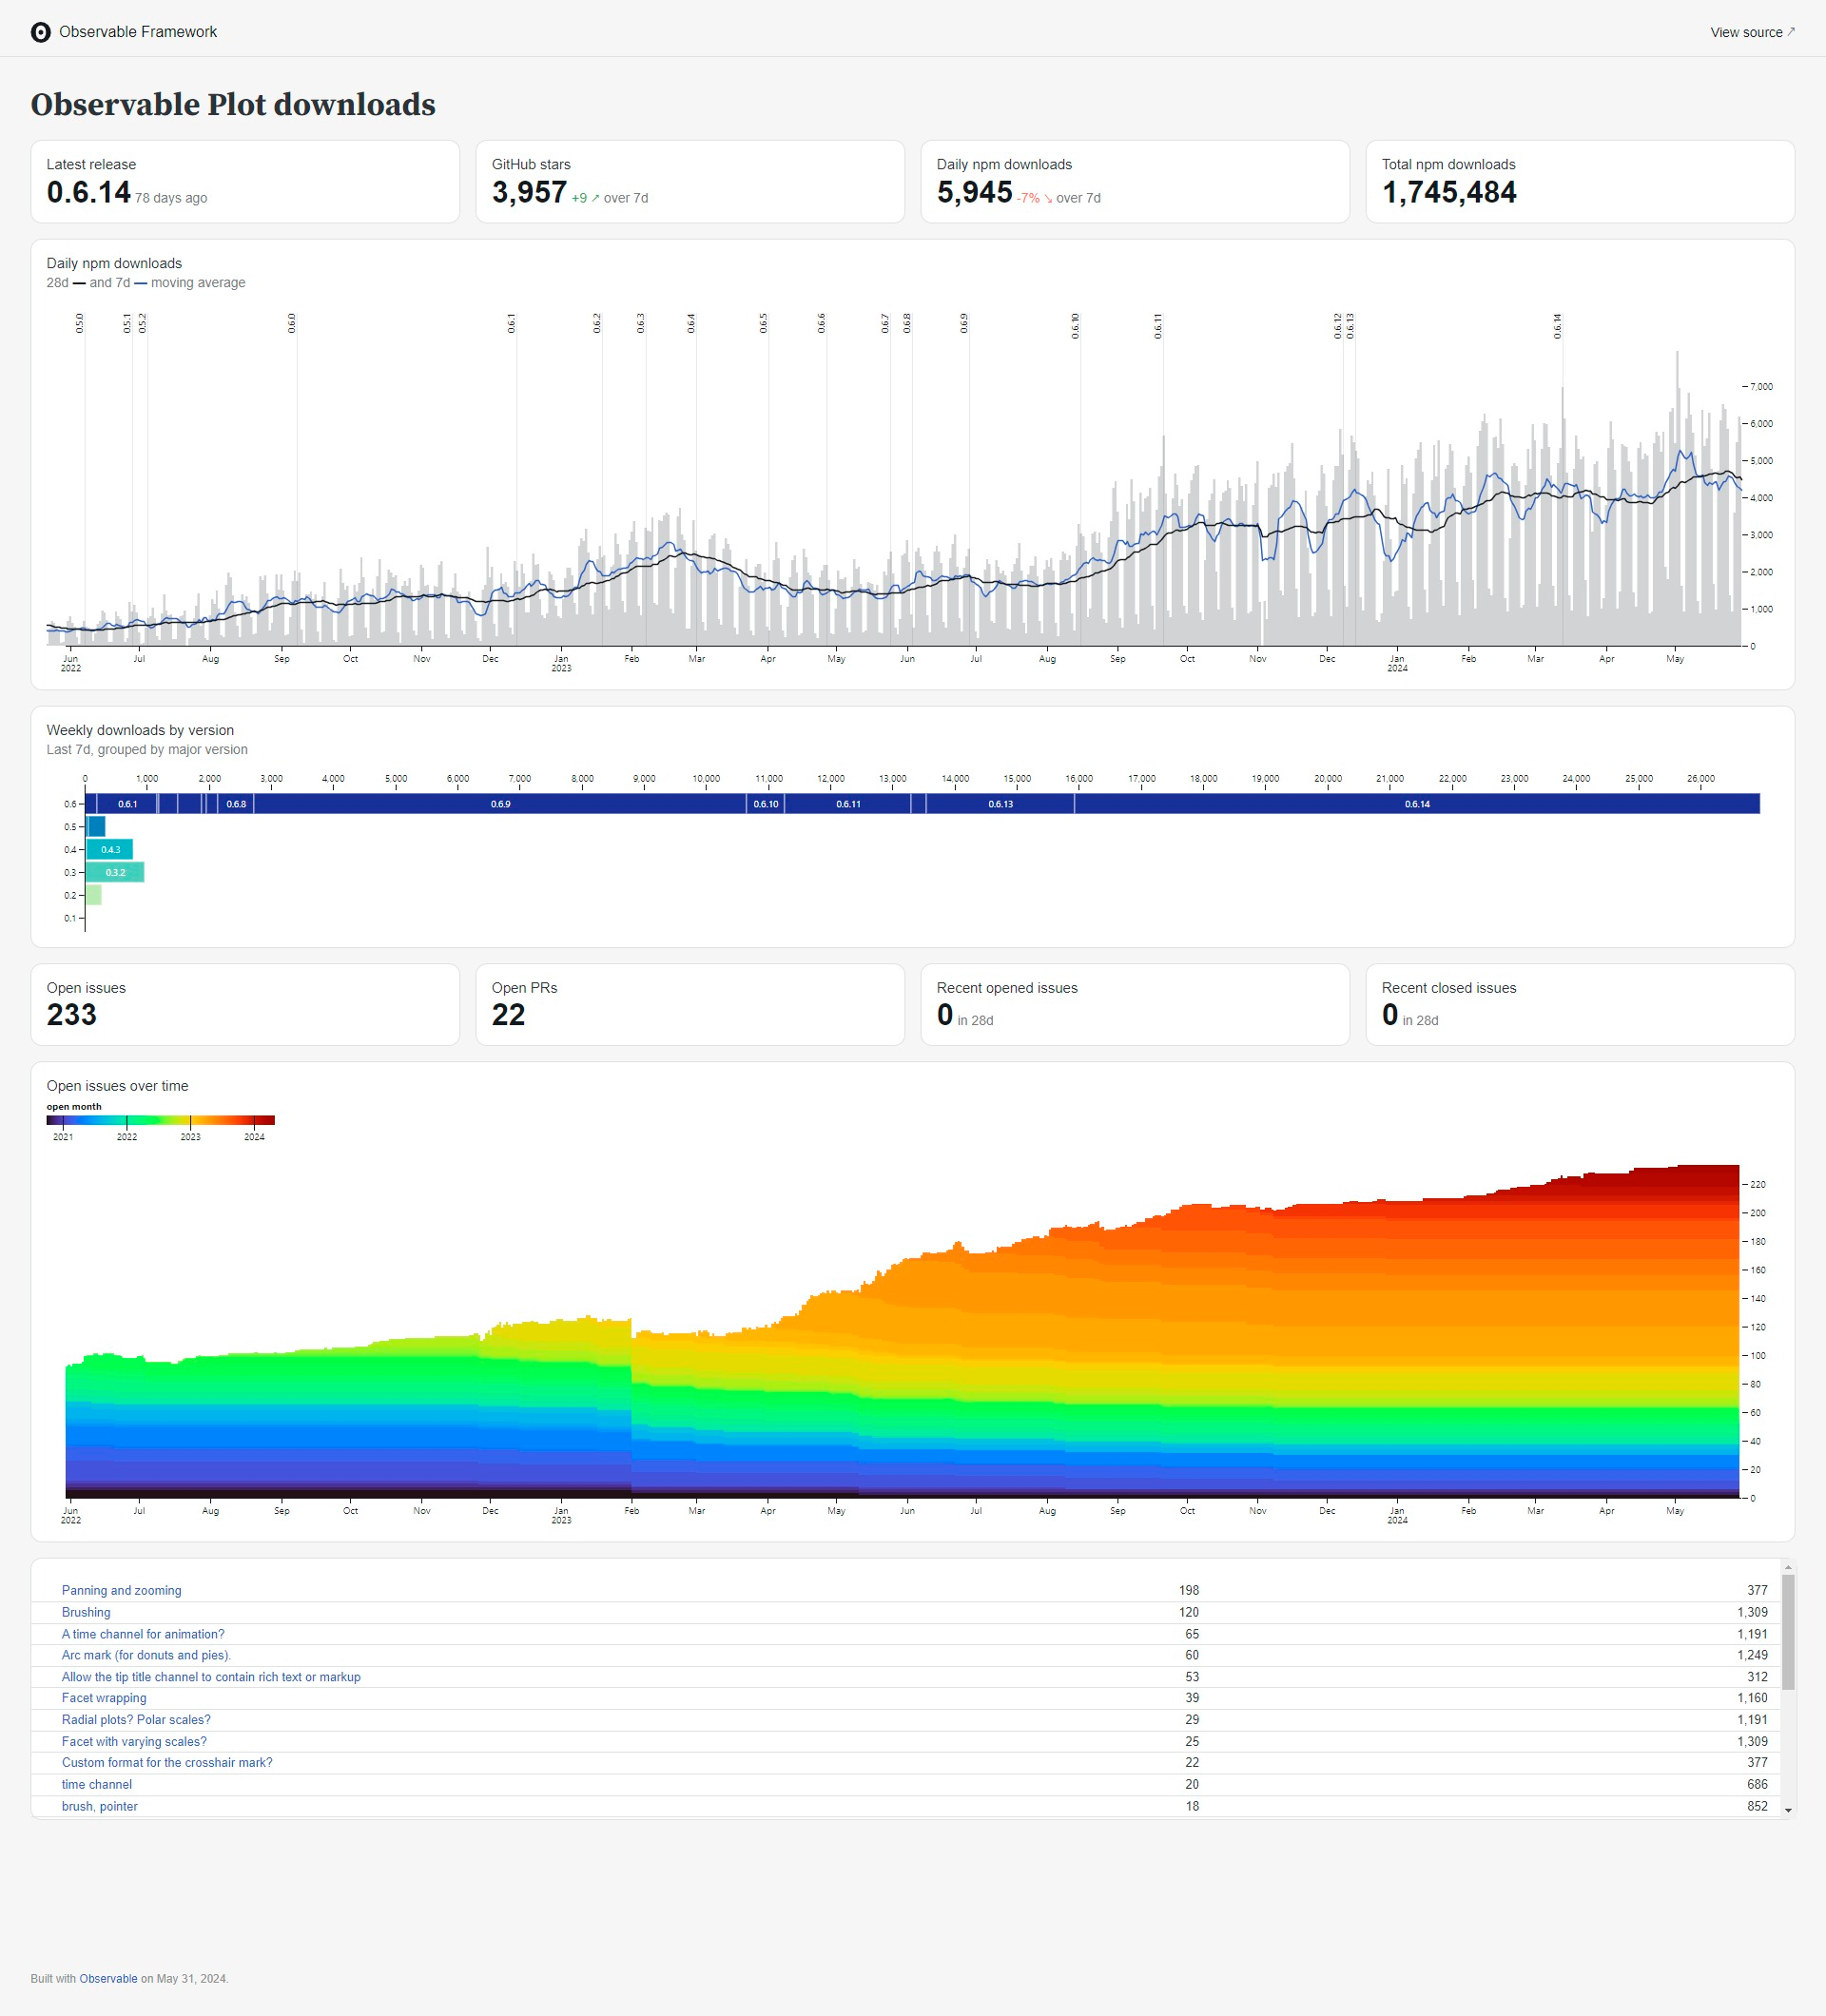Click the scrollbar down arrow in issues table
Image resolution: width=1826 pixels, height=2016 pixels.
(x=1788, y=1810)
